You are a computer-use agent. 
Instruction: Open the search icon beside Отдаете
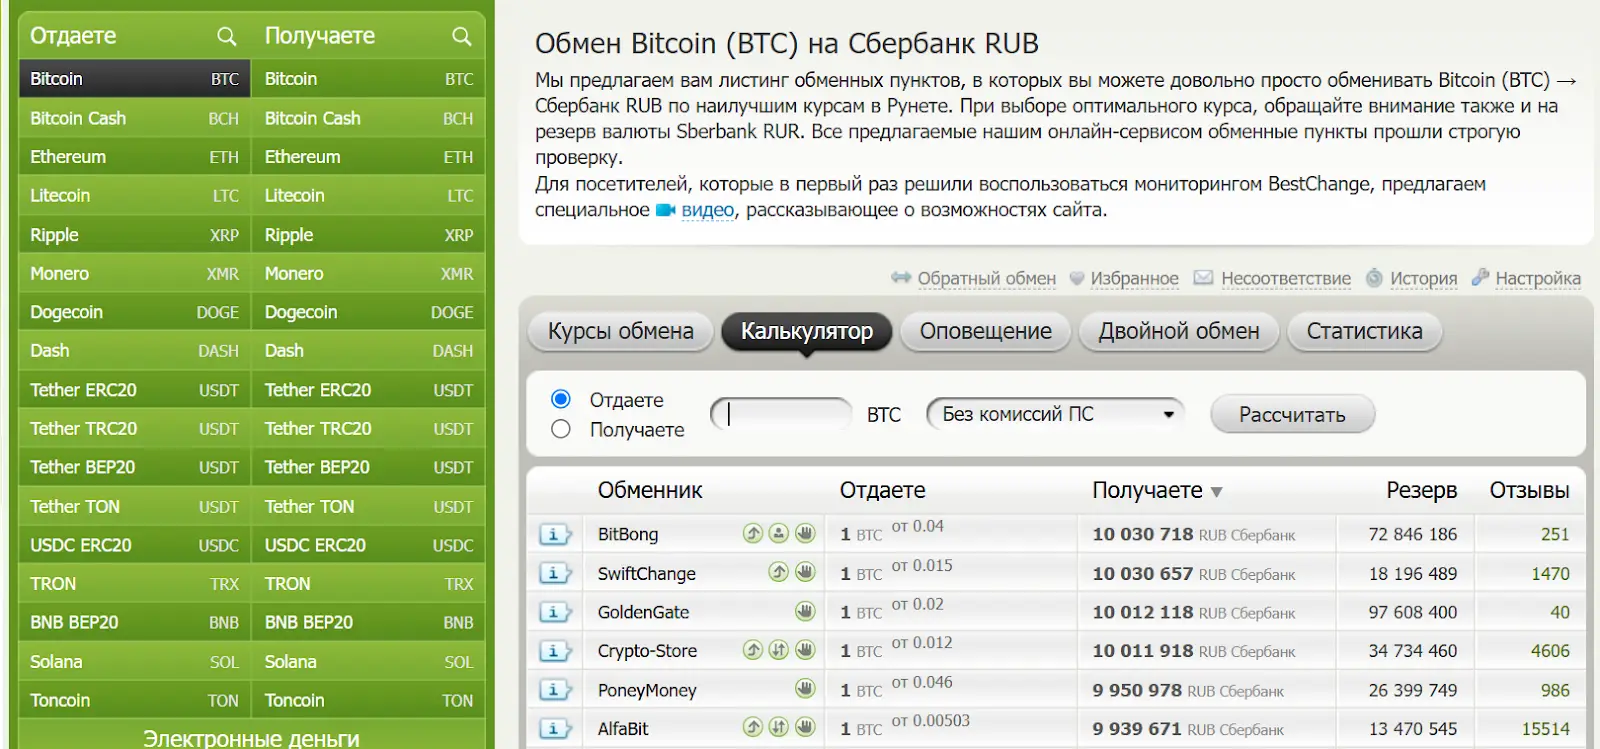(227, 36)
